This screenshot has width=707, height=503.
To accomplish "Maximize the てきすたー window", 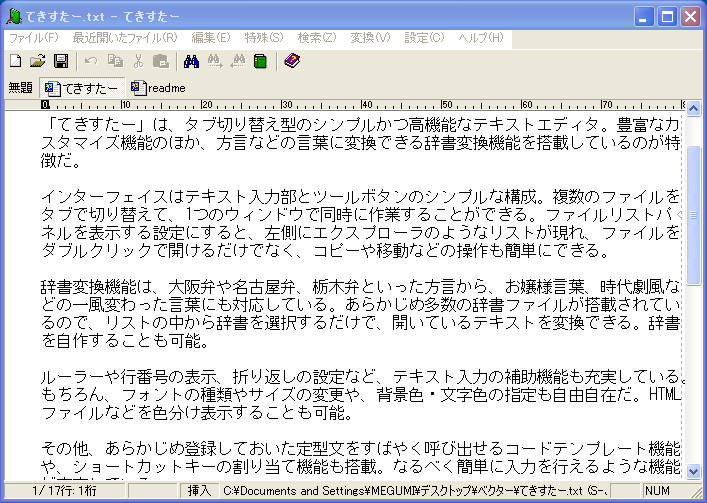I will click(x=667, y=17).
